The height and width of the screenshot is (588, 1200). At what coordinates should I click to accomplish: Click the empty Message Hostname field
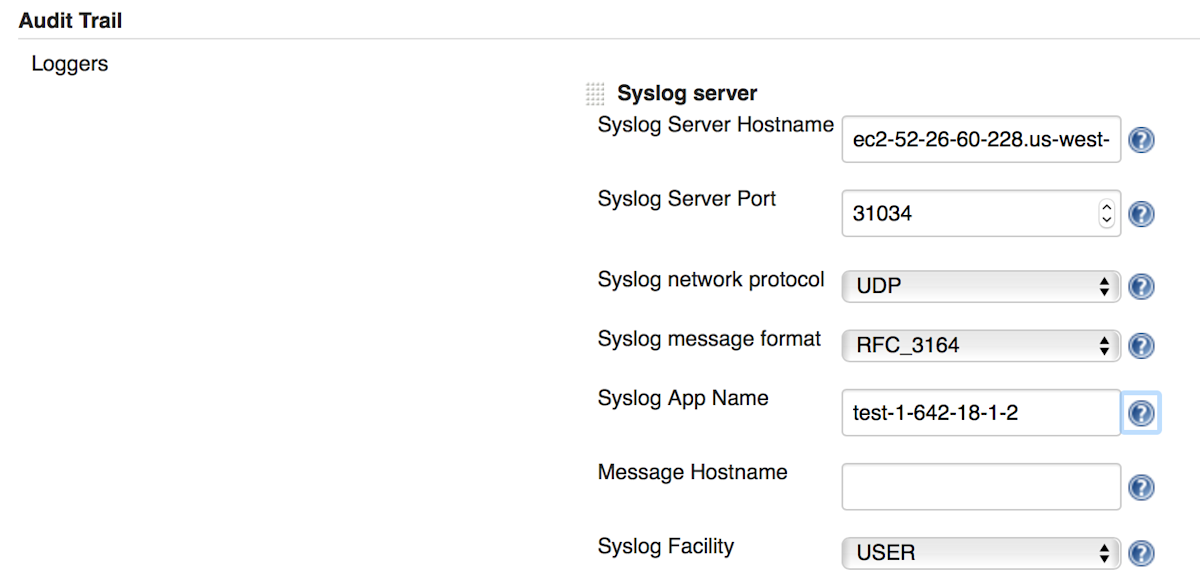[981, 486]
